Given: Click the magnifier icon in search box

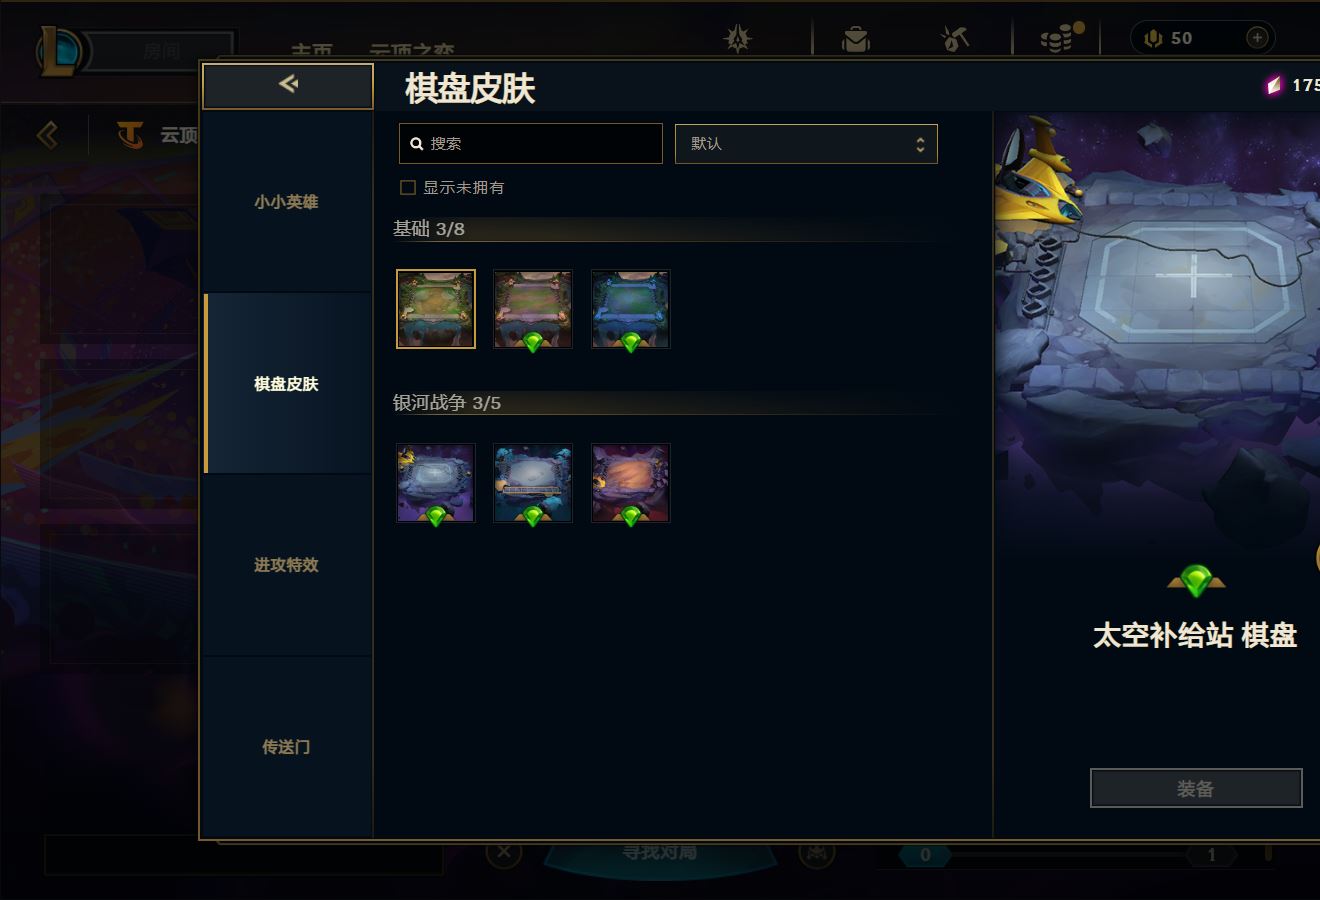Looking at the screenshot, I should (417, 144).
